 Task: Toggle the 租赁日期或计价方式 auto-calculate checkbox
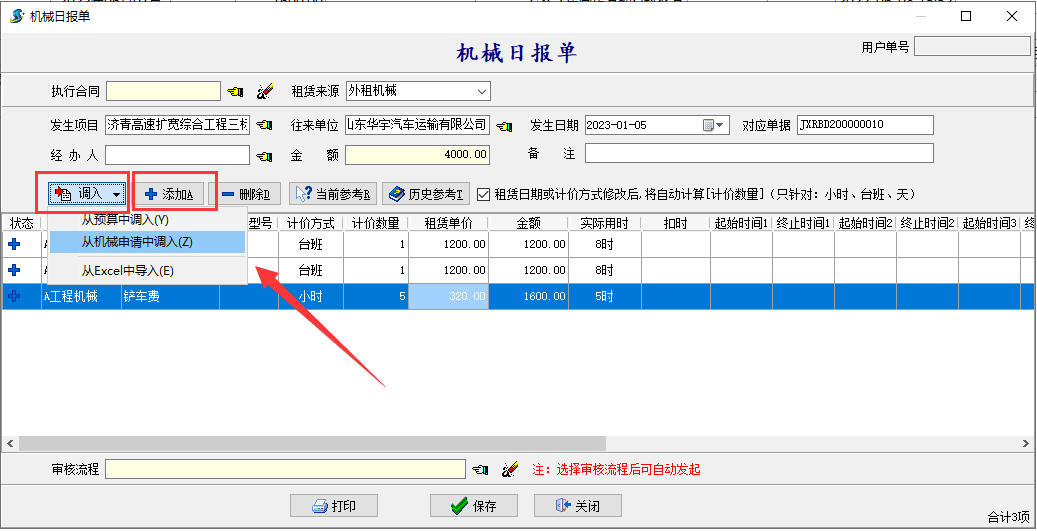(484, 194)
